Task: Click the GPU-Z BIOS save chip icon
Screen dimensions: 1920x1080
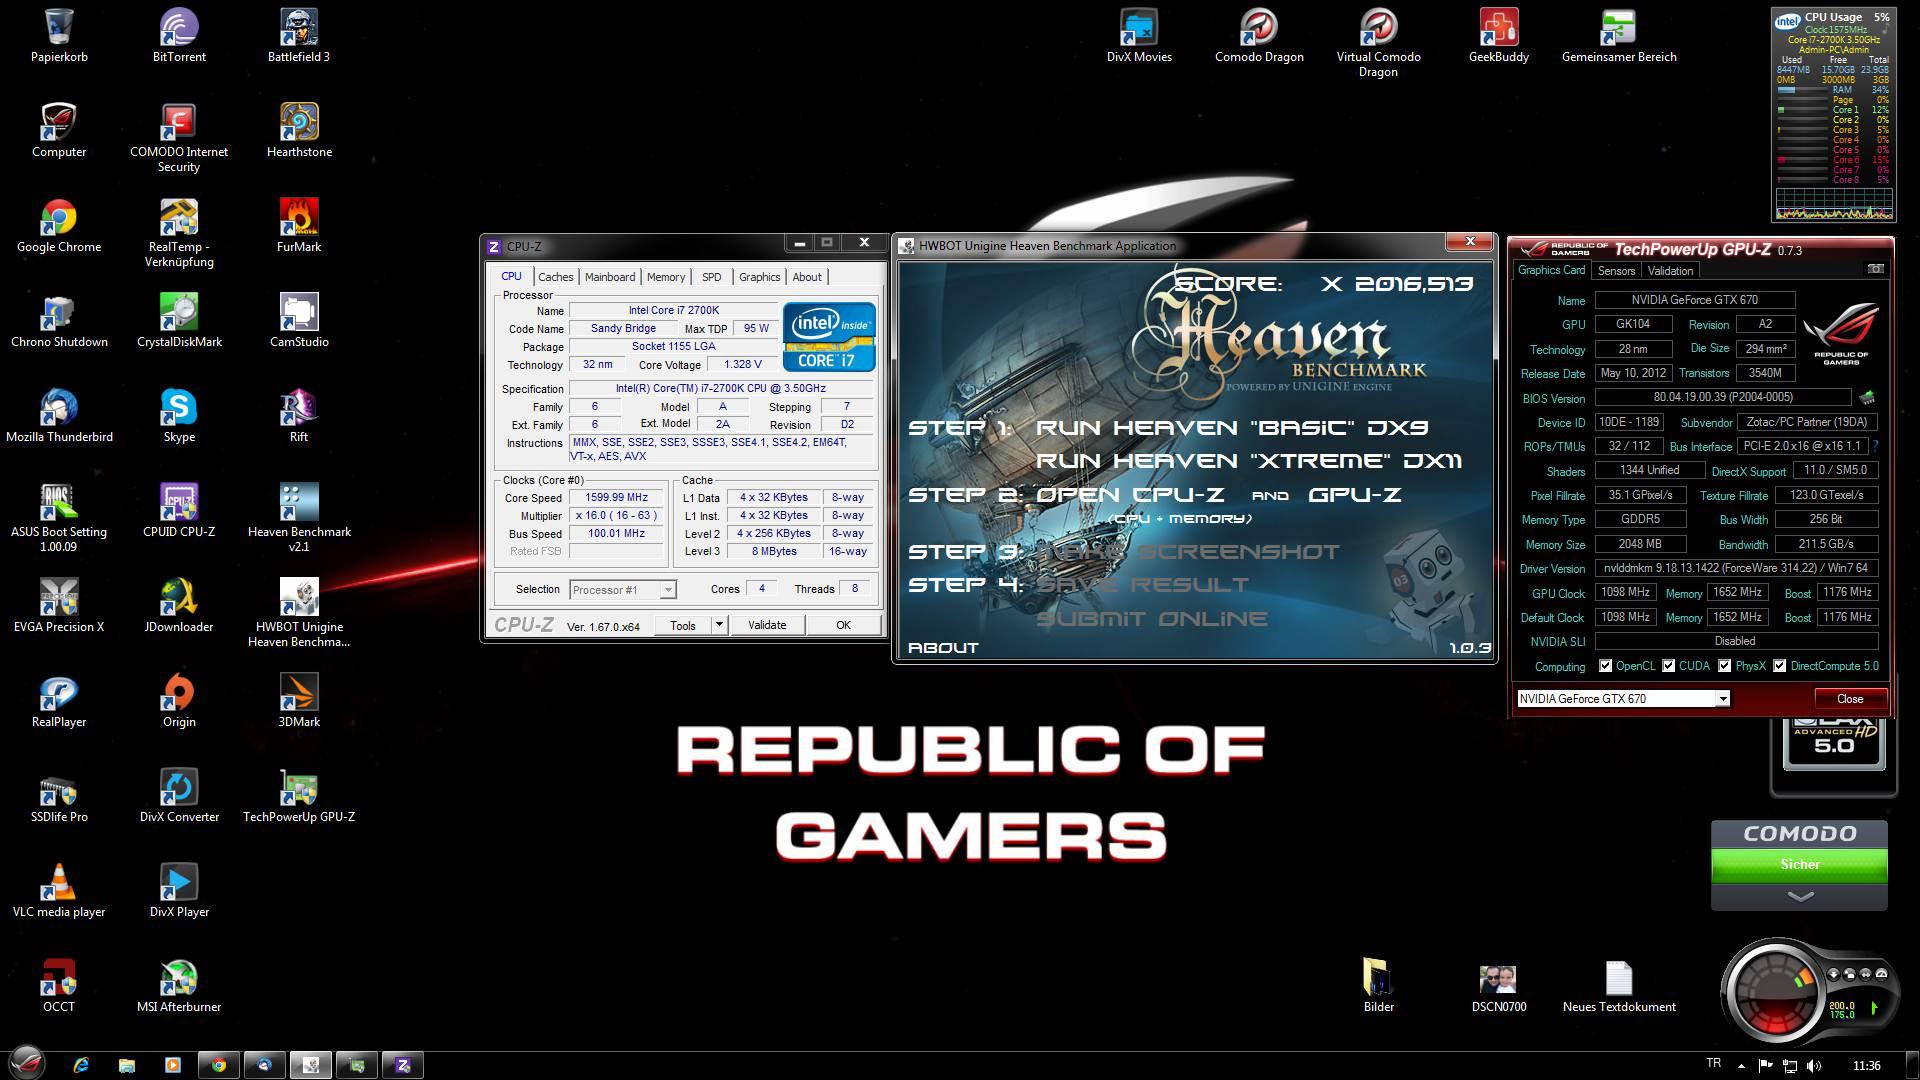Action: (x=1866, y=397)
